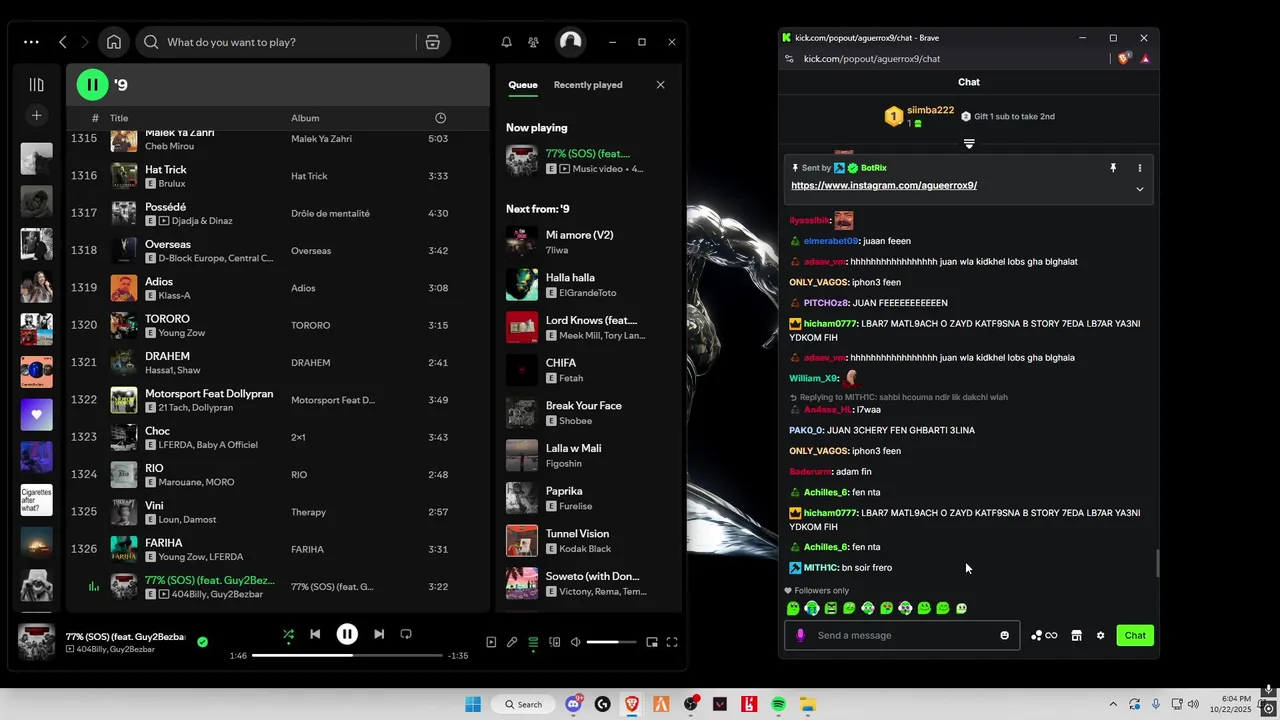Open Liked Songs purple heart thumbnail
Screen dimensions: 1280x720
point(36,414)
